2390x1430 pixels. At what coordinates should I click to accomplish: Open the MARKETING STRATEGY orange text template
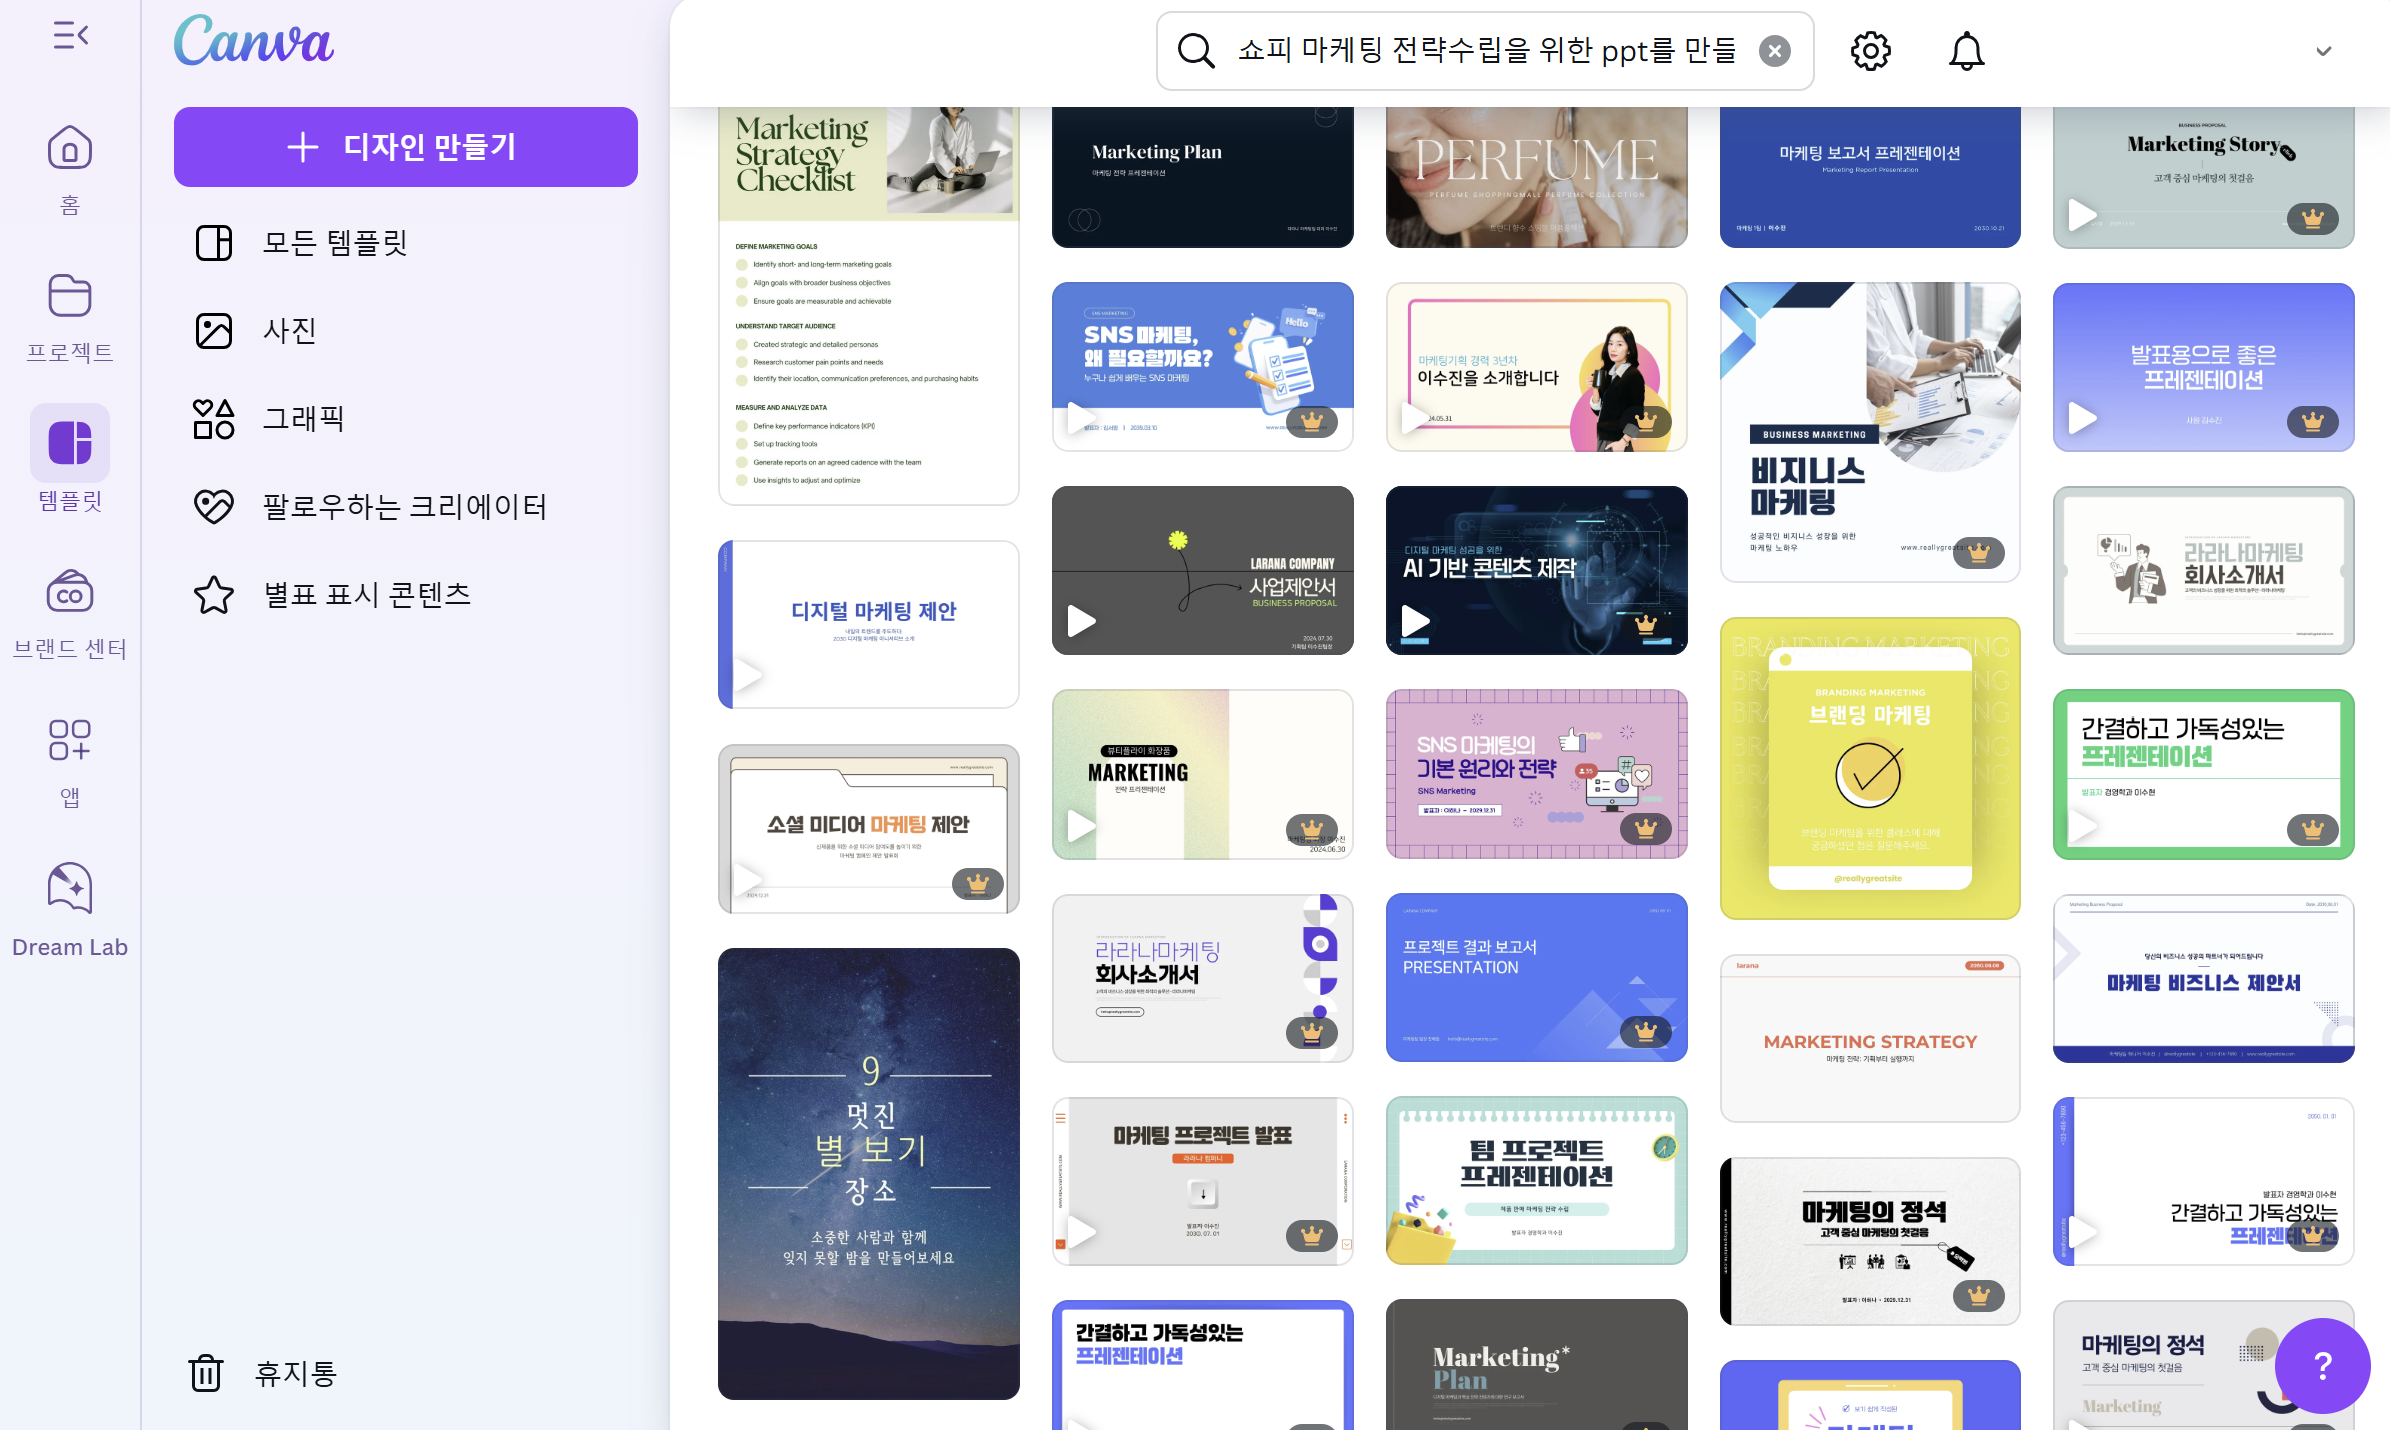[1870, 1038]
